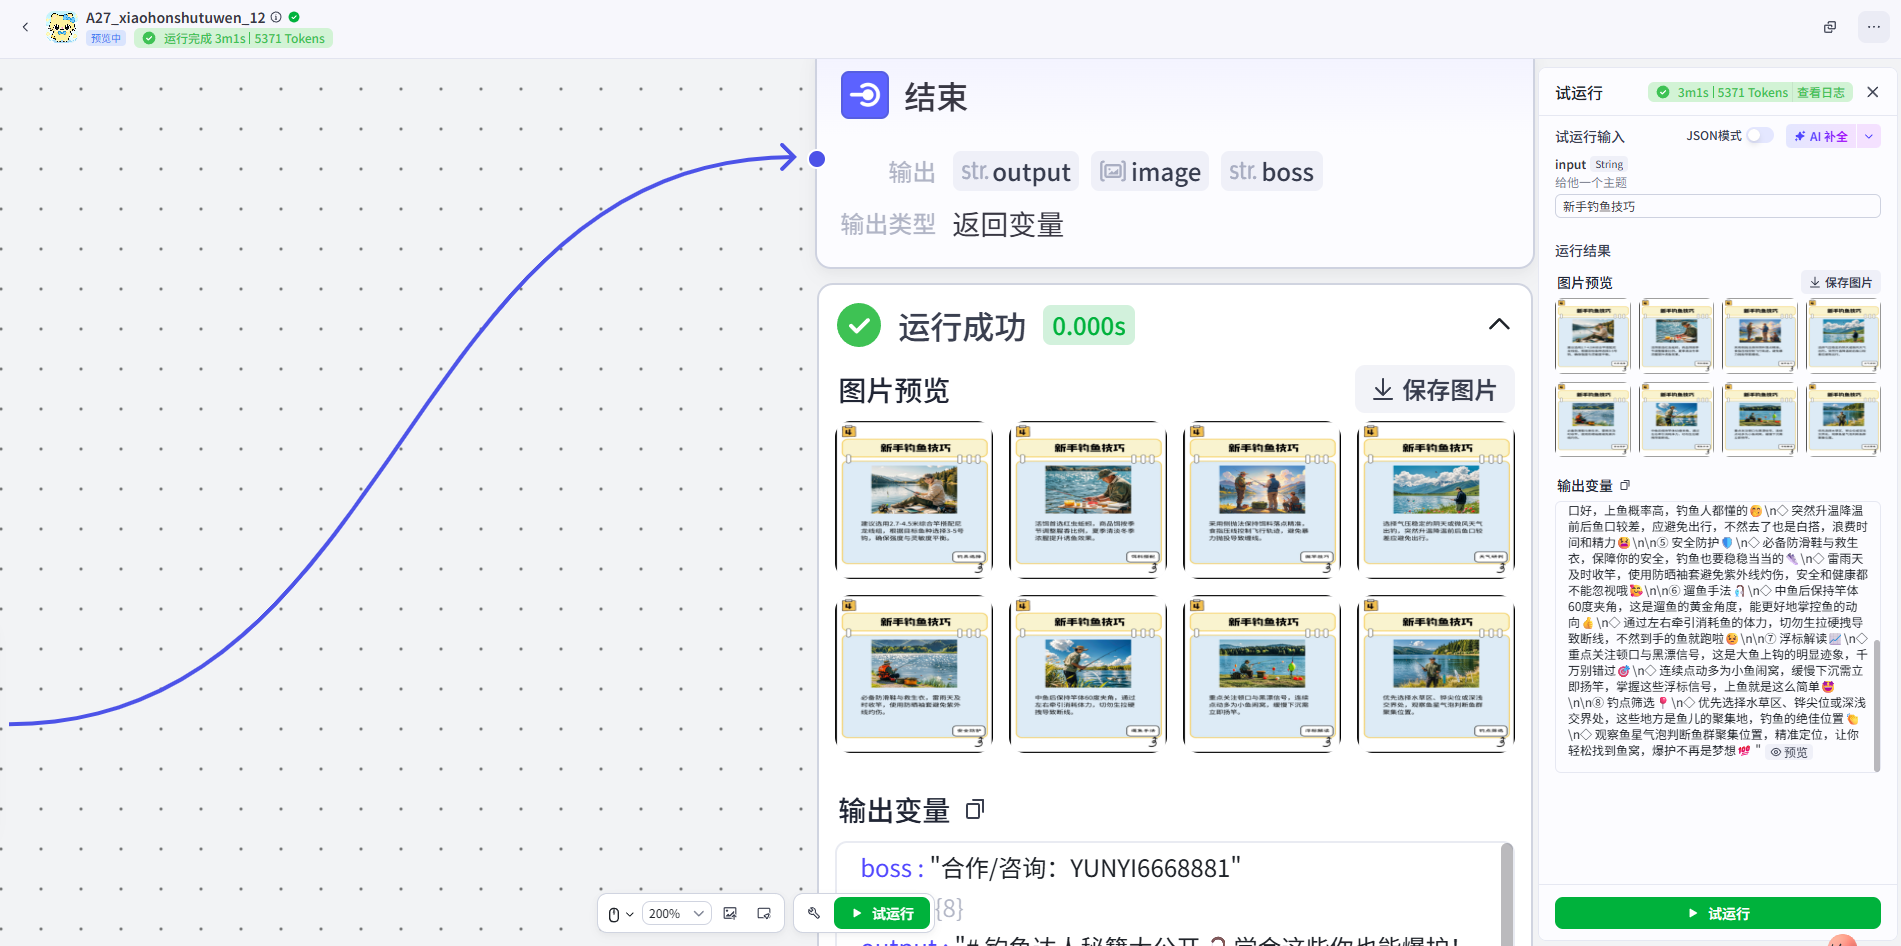This screenshot has height=946, width=1901.
Task: Click the add image icon in the canvas toolbar
Action: pyautogui.click(x=731, y=914)
